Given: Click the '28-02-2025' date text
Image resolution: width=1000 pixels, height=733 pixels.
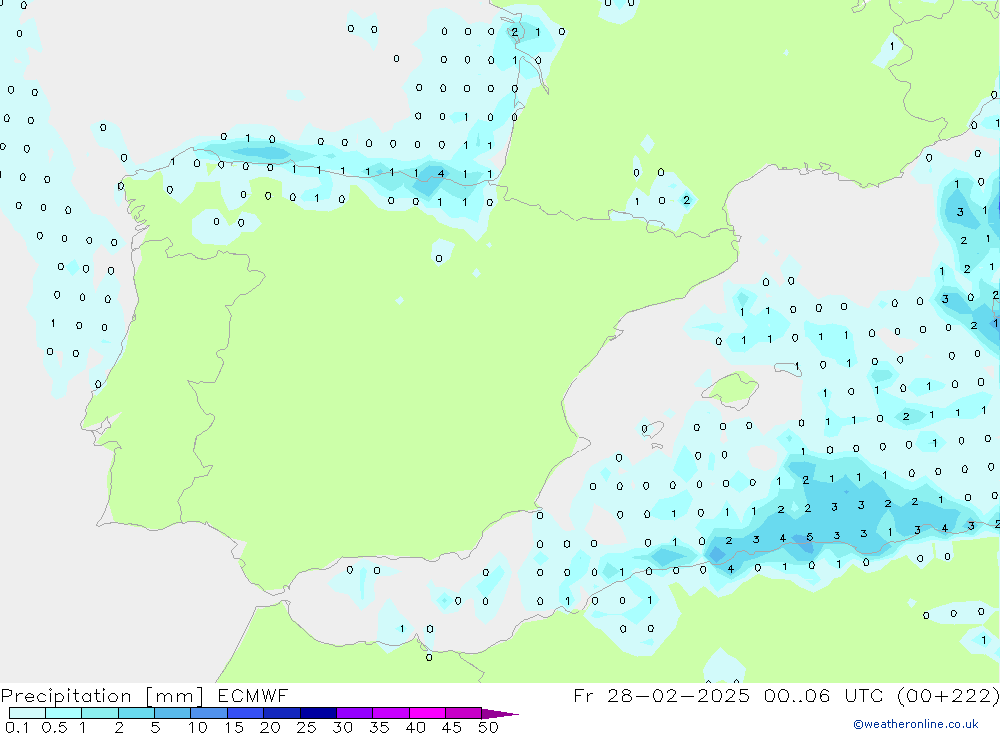Looking at the screenshot, I should (x=678, y=695).
